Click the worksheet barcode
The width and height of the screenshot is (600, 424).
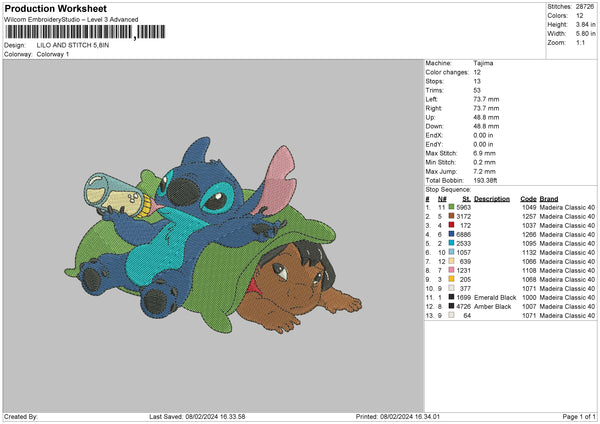click(x=85, y=32)
